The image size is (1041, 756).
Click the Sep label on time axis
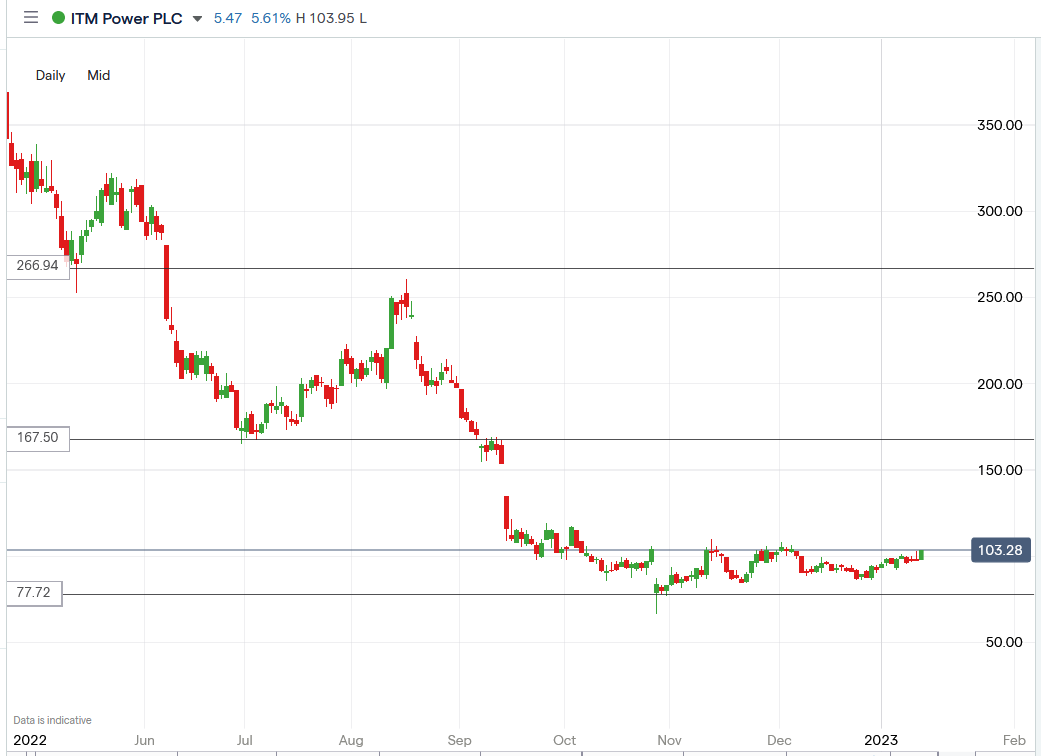tap(459, 740)
